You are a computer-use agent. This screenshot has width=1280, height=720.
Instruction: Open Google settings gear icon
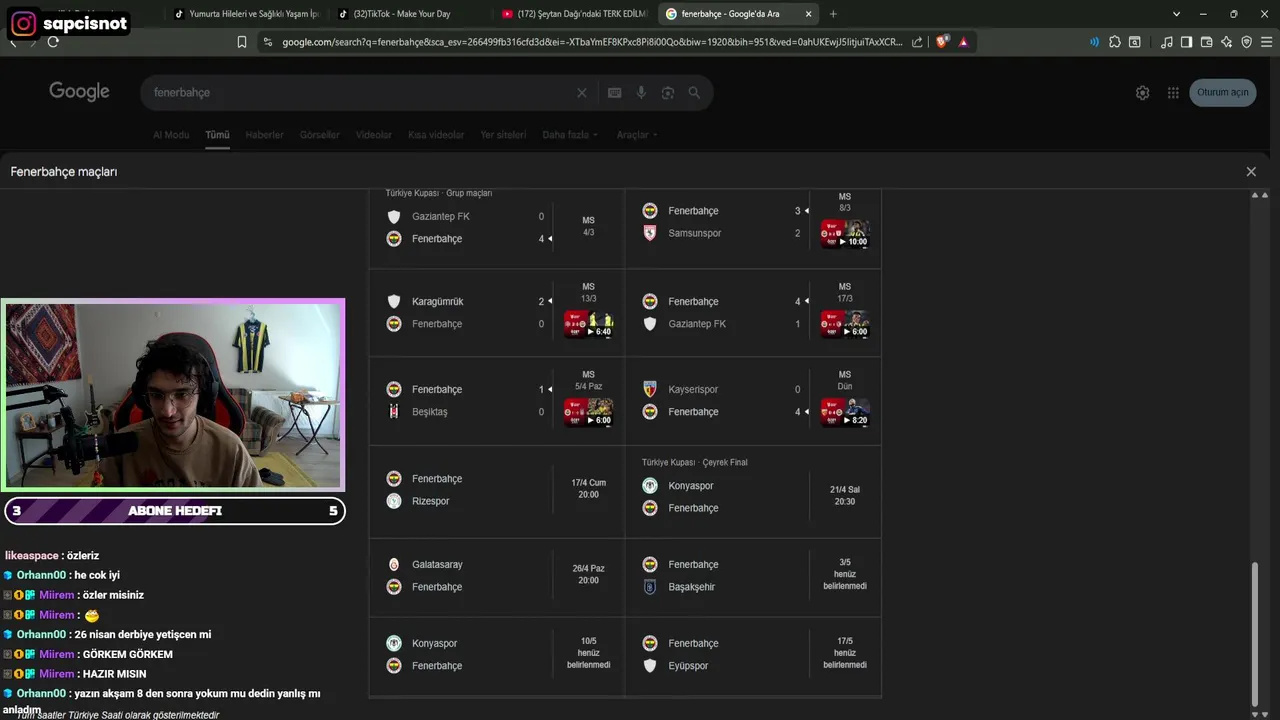click(1143, 92)
